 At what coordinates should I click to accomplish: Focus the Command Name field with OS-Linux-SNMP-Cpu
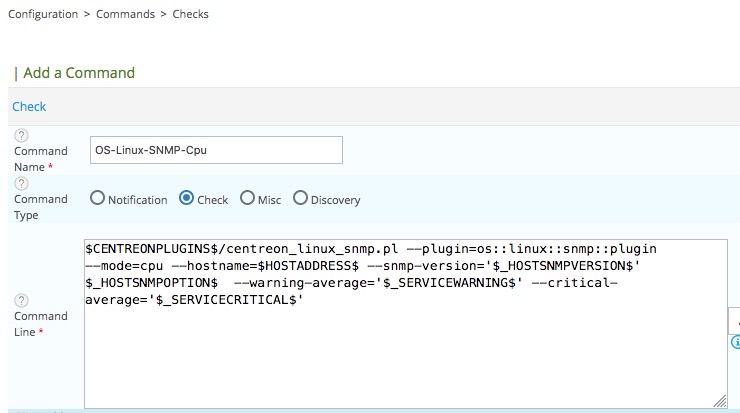tap(216, 150)
